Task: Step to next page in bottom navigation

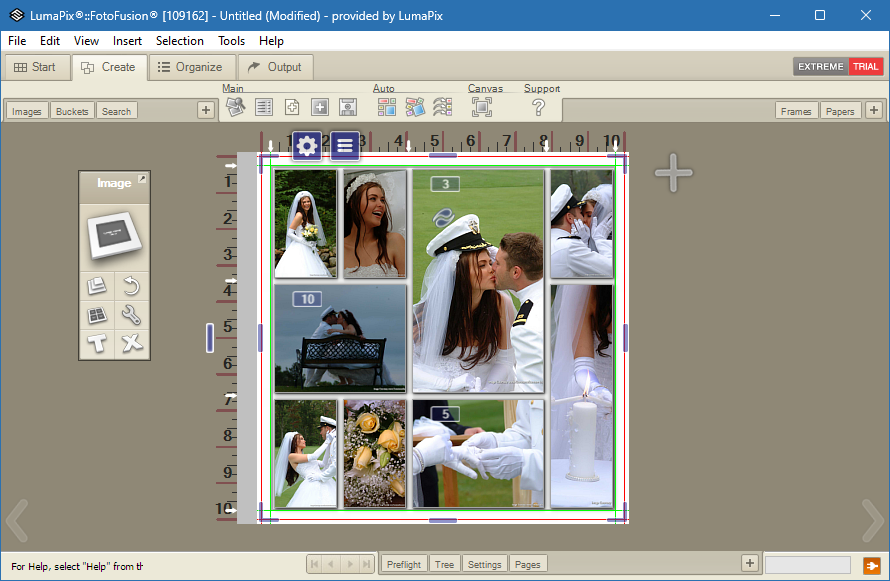Action: coord(350,564)
